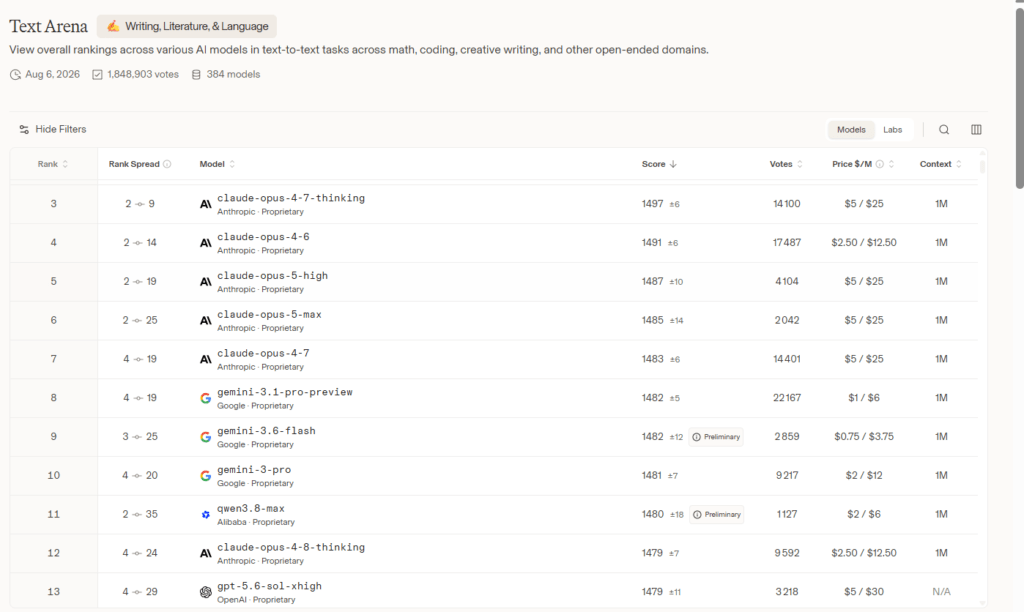1024x612 pixels.
Task: Click Anthropic logo beside claude-opus-4-6
Action: pyautogui.click(x=205, y=243)
